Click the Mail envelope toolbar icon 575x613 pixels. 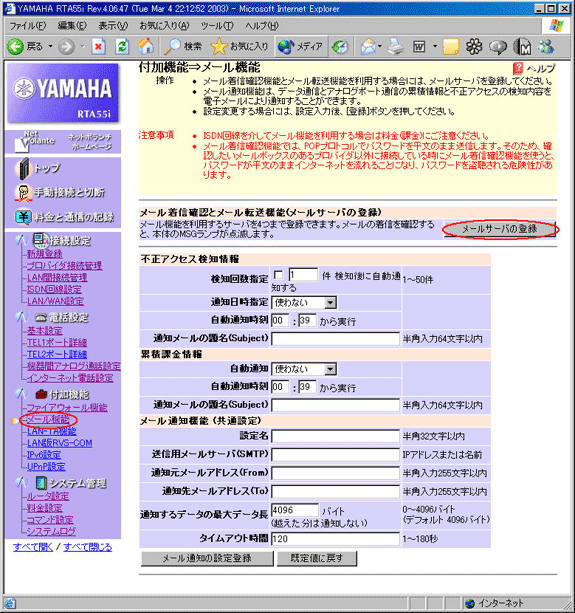pyautogui.click(x=368, y=47)
